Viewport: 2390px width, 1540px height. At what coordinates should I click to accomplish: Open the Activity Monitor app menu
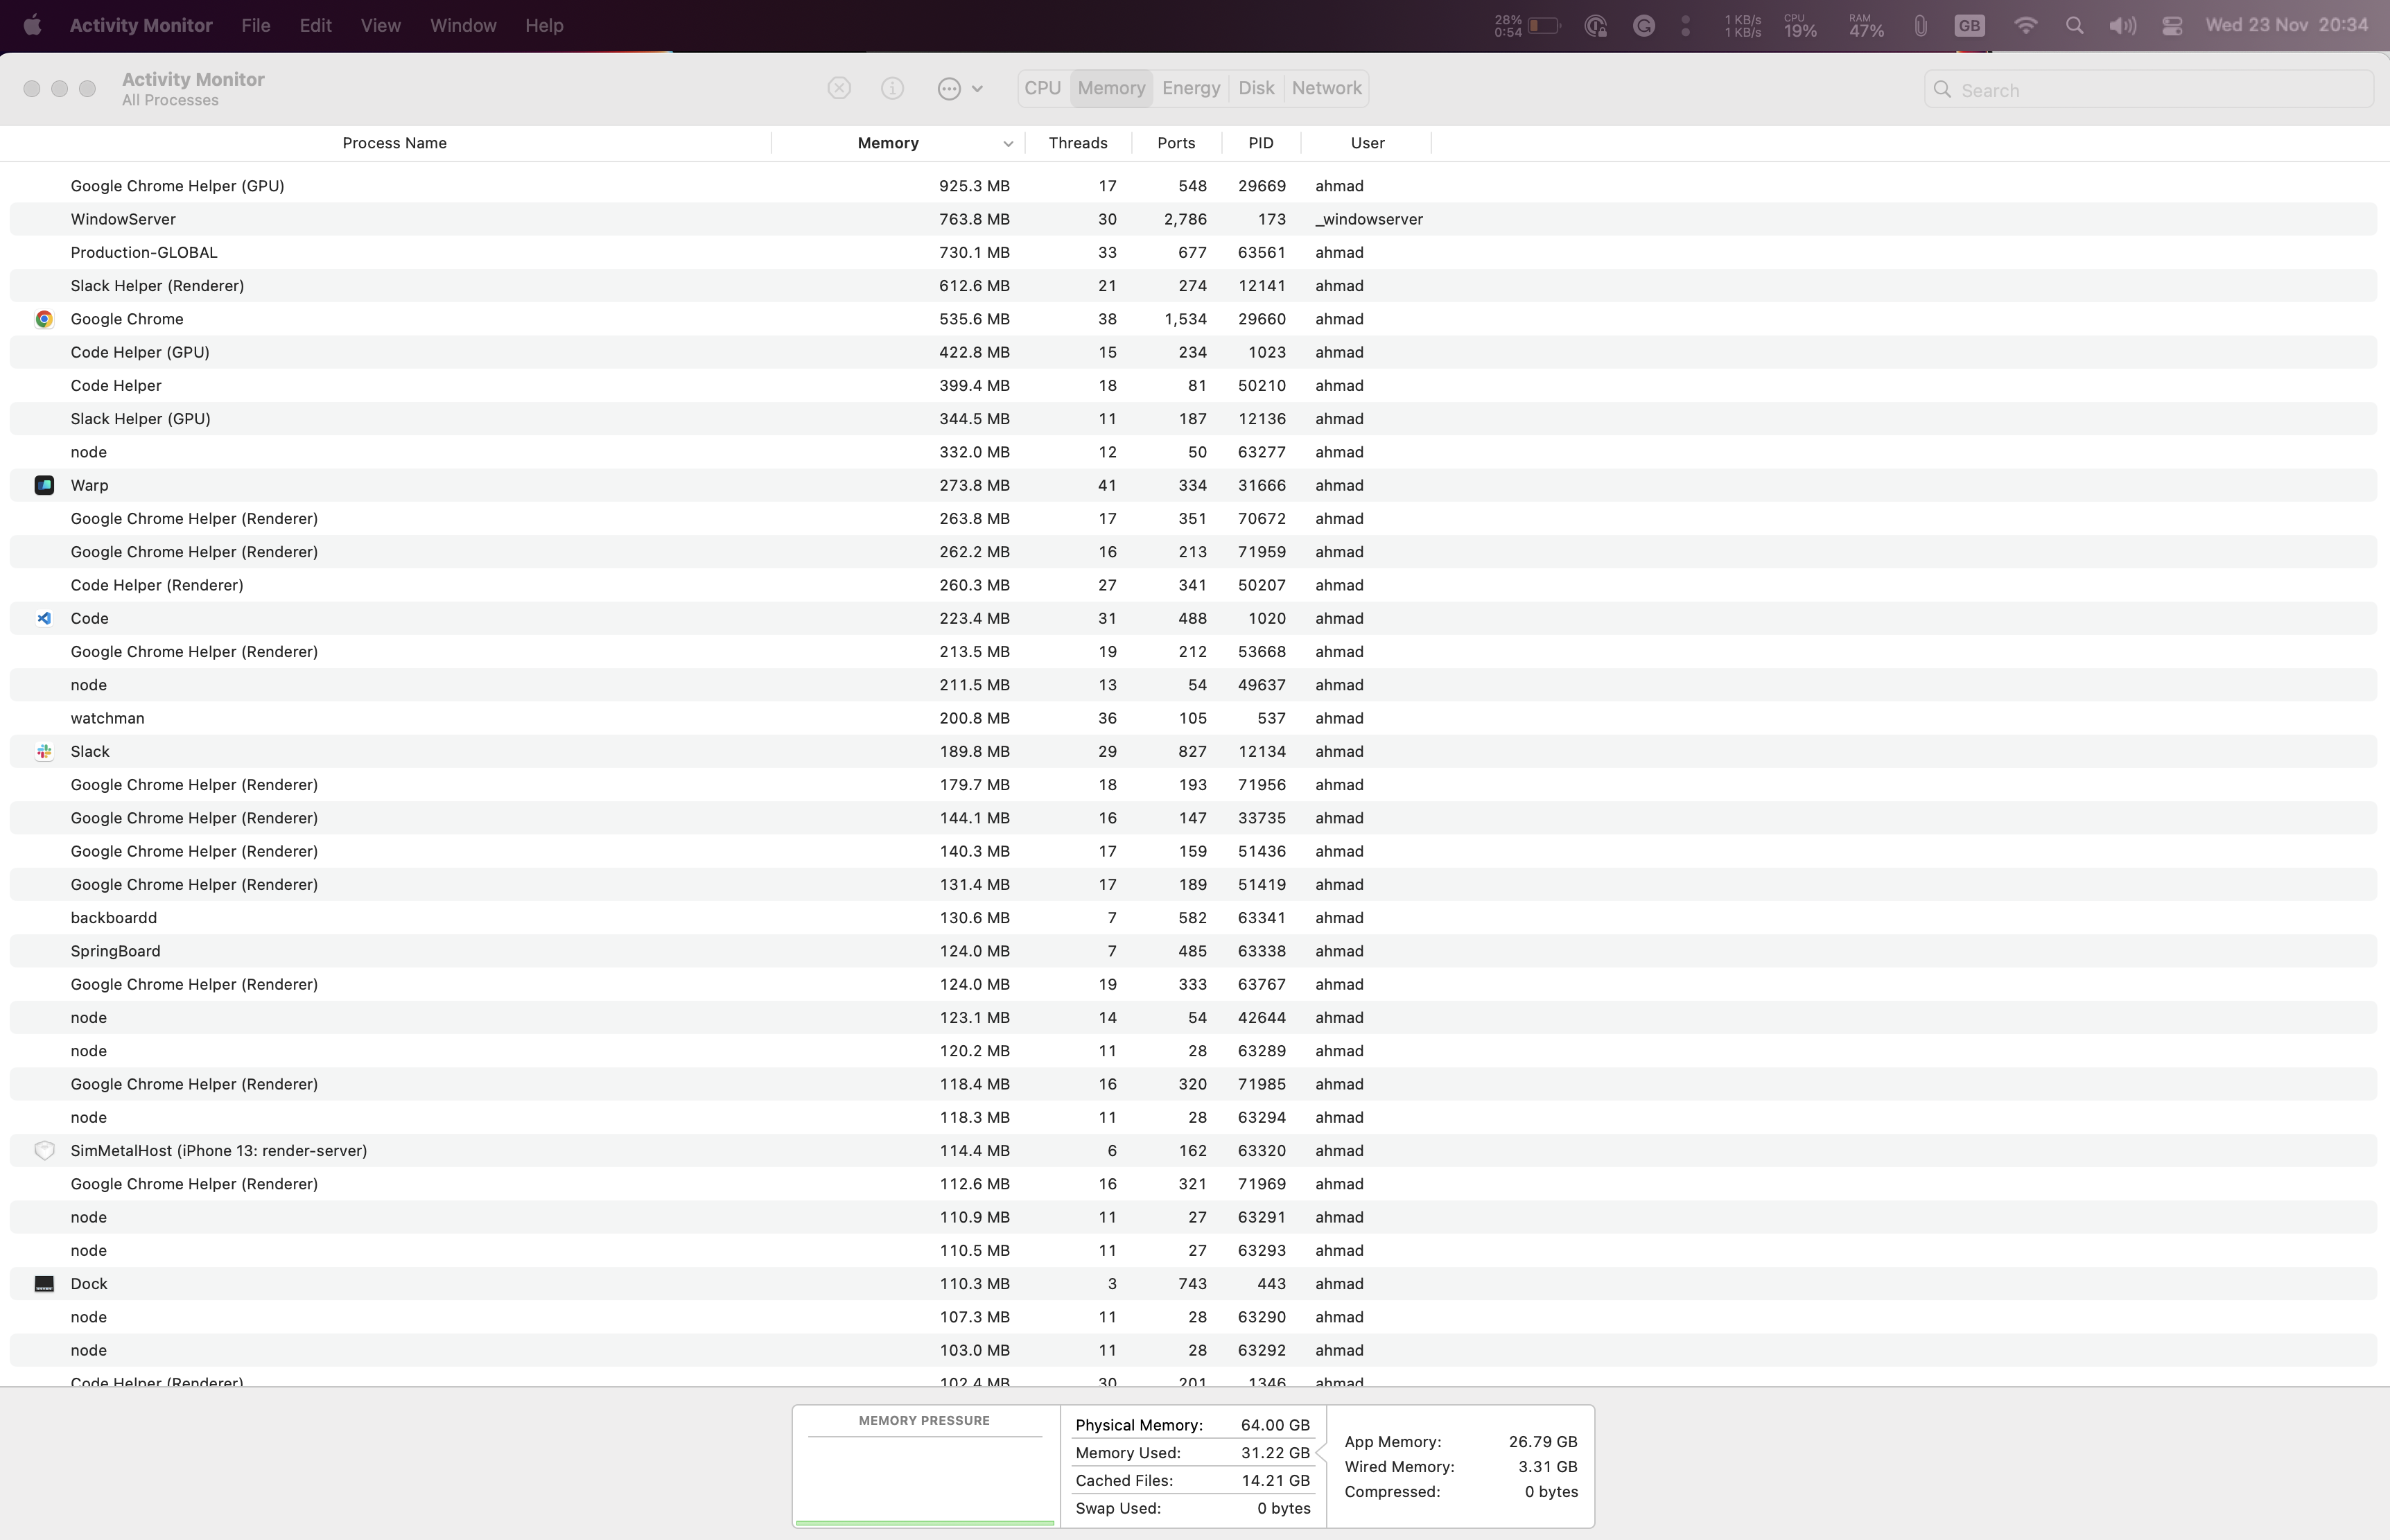[141, 25]
